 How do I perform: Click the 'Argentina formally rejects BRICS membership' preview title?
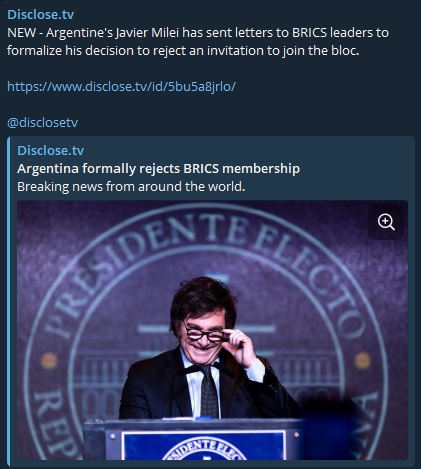pos(158,169)
